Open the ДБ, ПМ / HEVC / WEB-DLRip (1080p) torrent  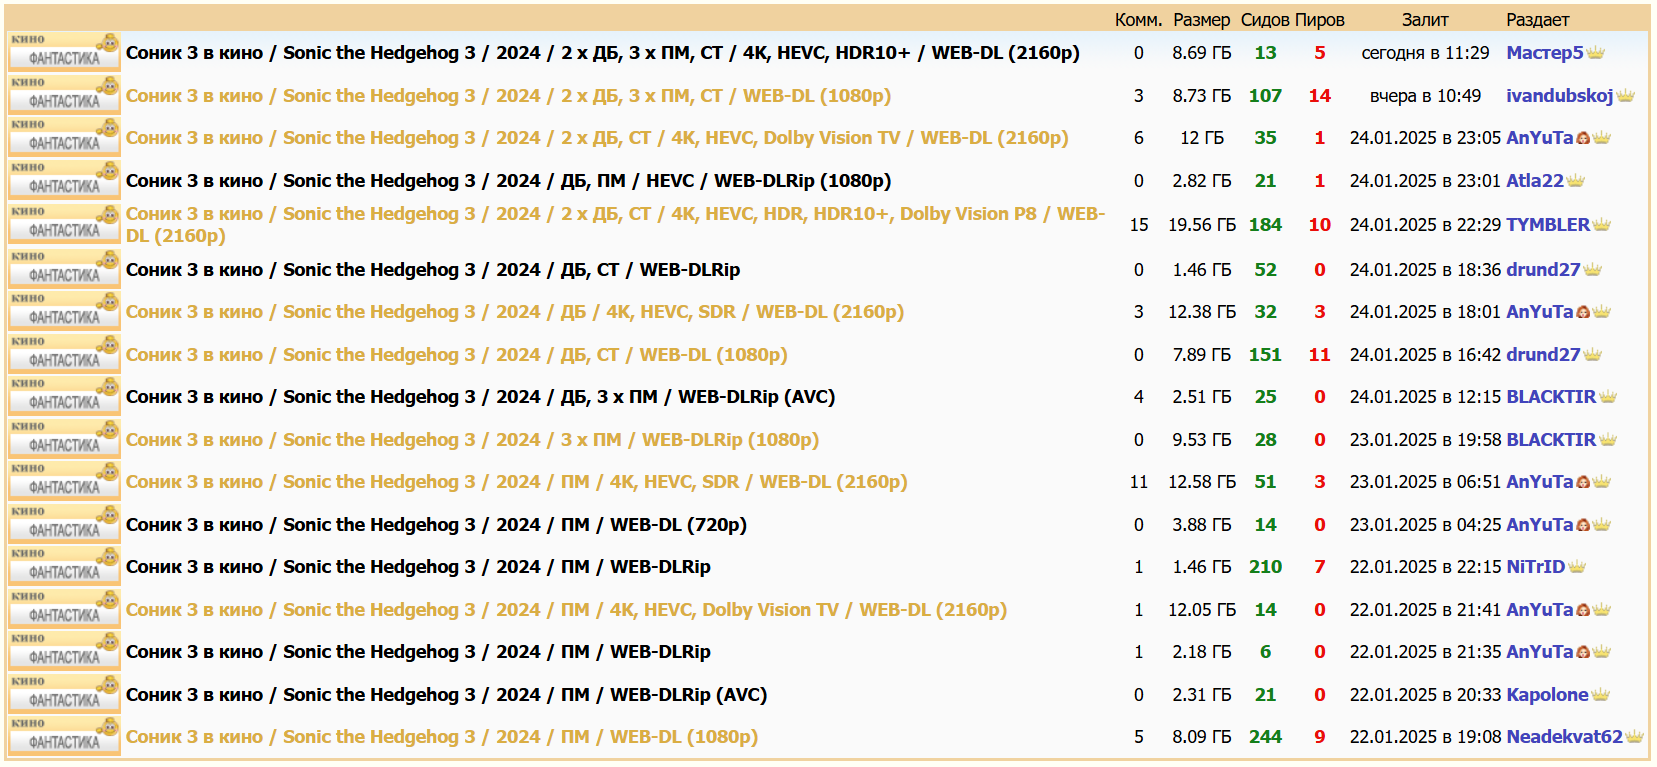[508, 180]
